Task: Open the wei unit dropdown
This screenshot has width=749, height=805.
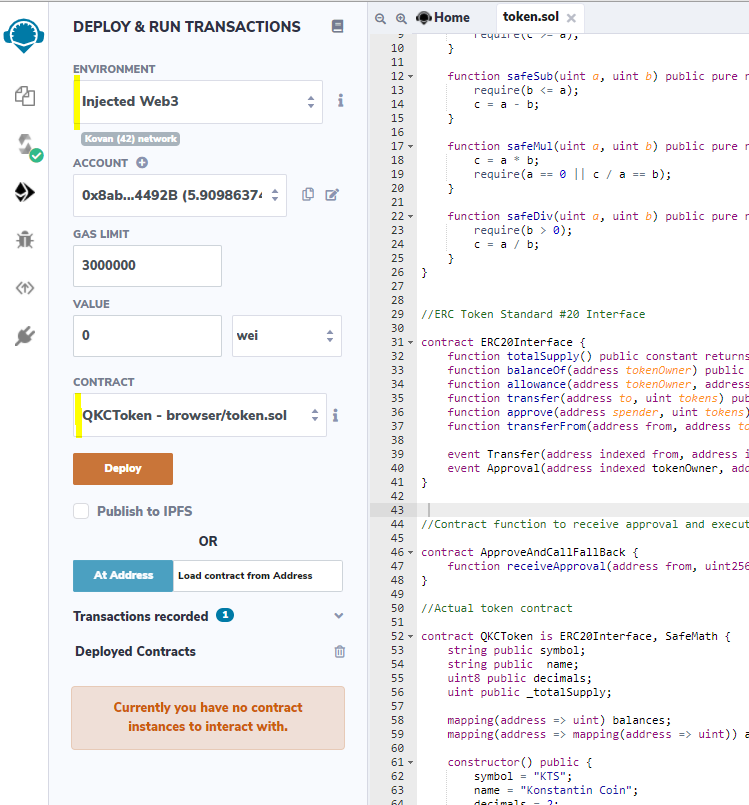Action: 286,336
